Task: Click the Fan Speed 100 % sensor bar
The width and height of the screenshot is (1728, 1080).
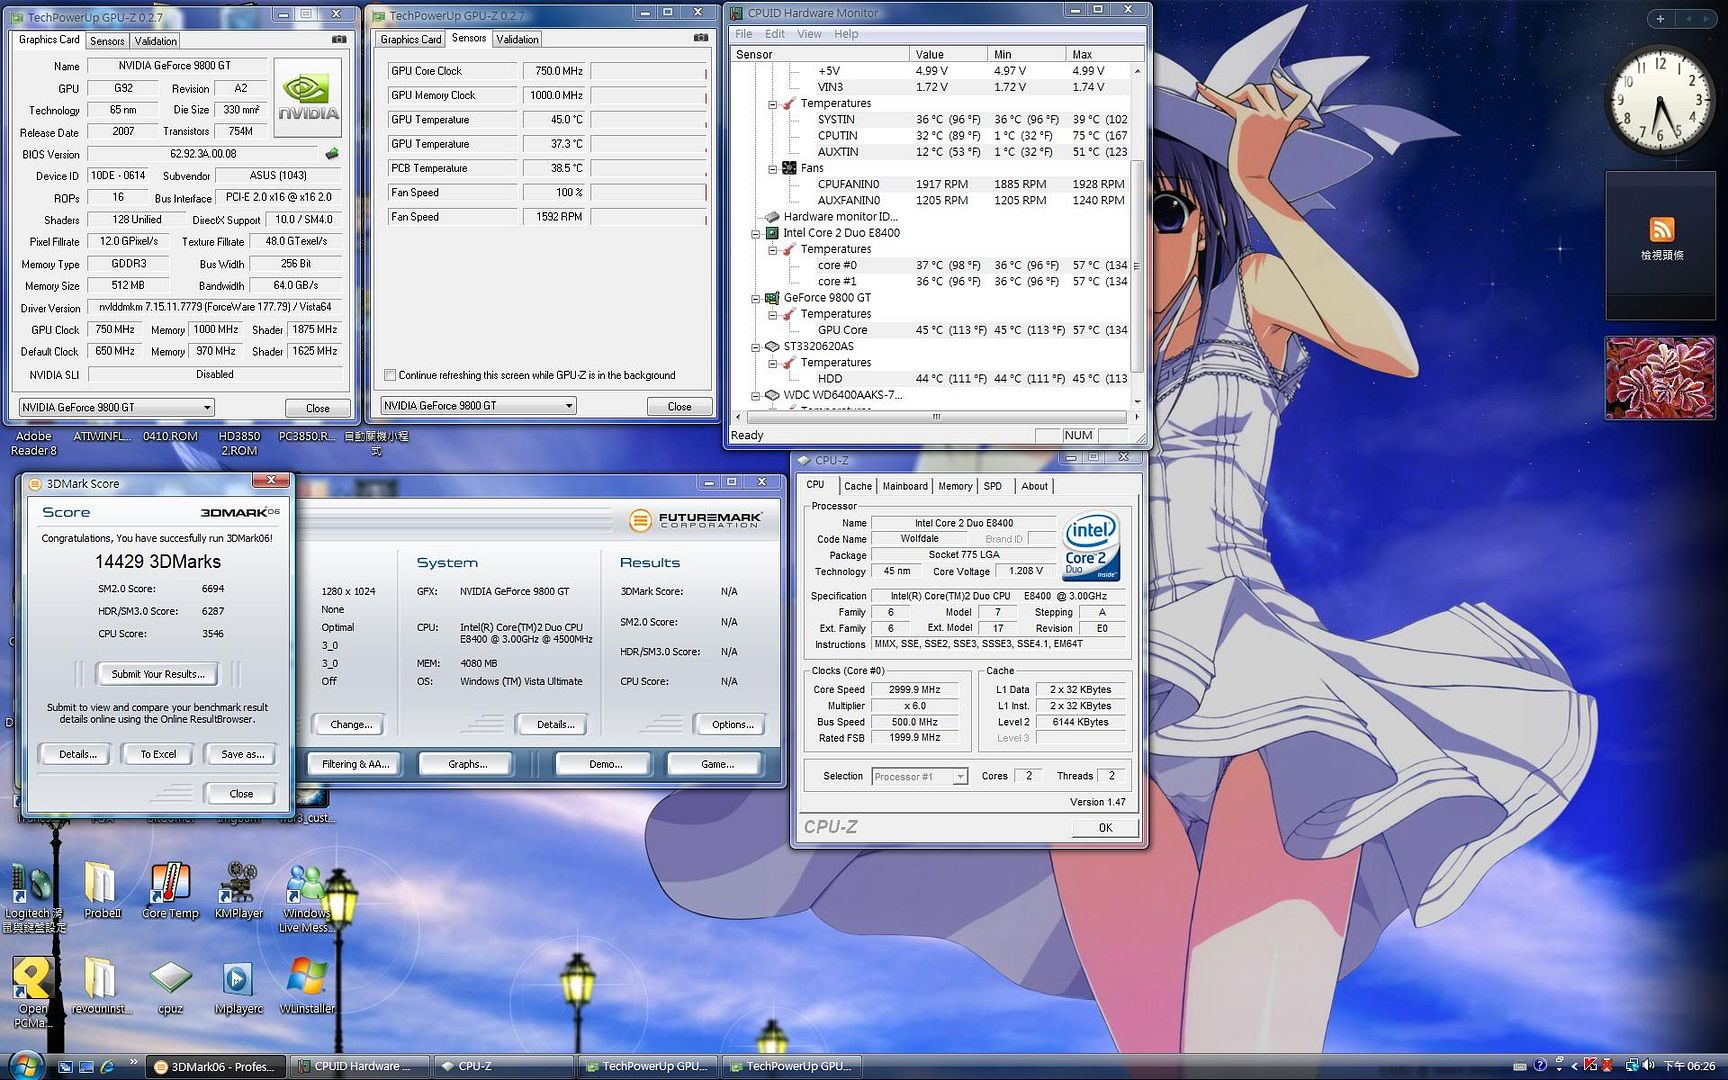Action: pyautogui.click(x=648, y=192)
